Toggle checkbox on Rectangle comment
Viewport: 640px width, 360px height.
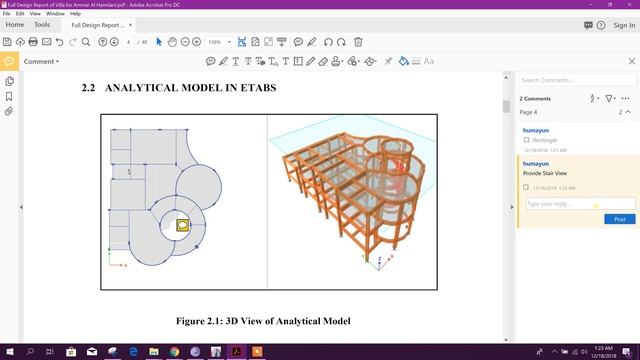[526, 140]
